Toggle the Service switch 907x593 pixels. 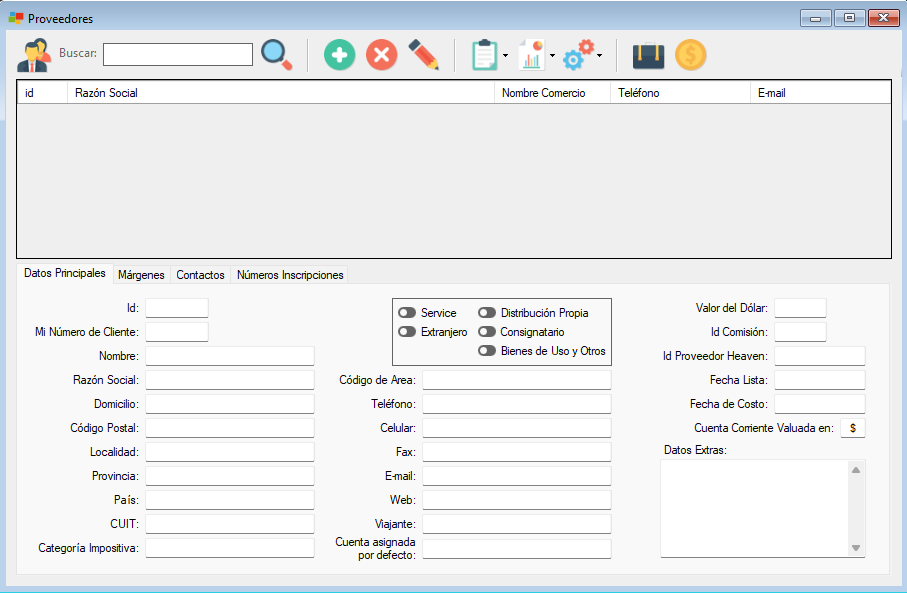point(407,313)
